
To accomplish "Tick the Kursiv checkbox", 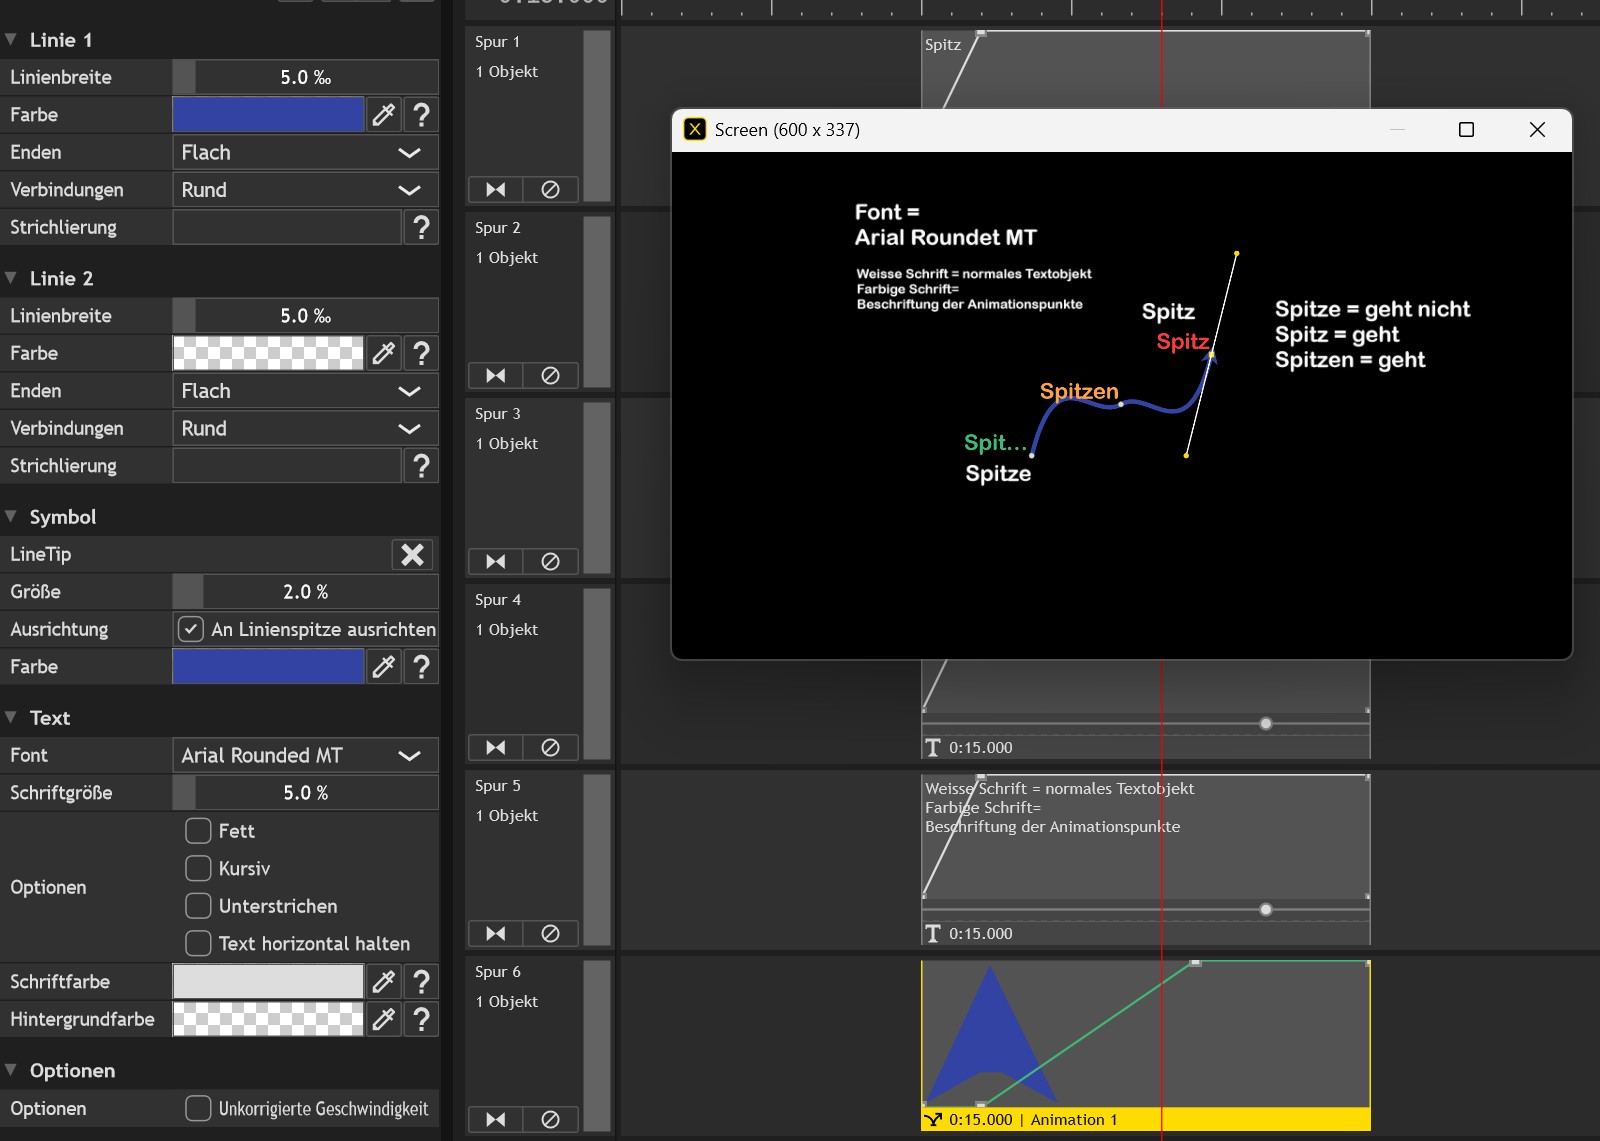I will [x=198, y=868].
